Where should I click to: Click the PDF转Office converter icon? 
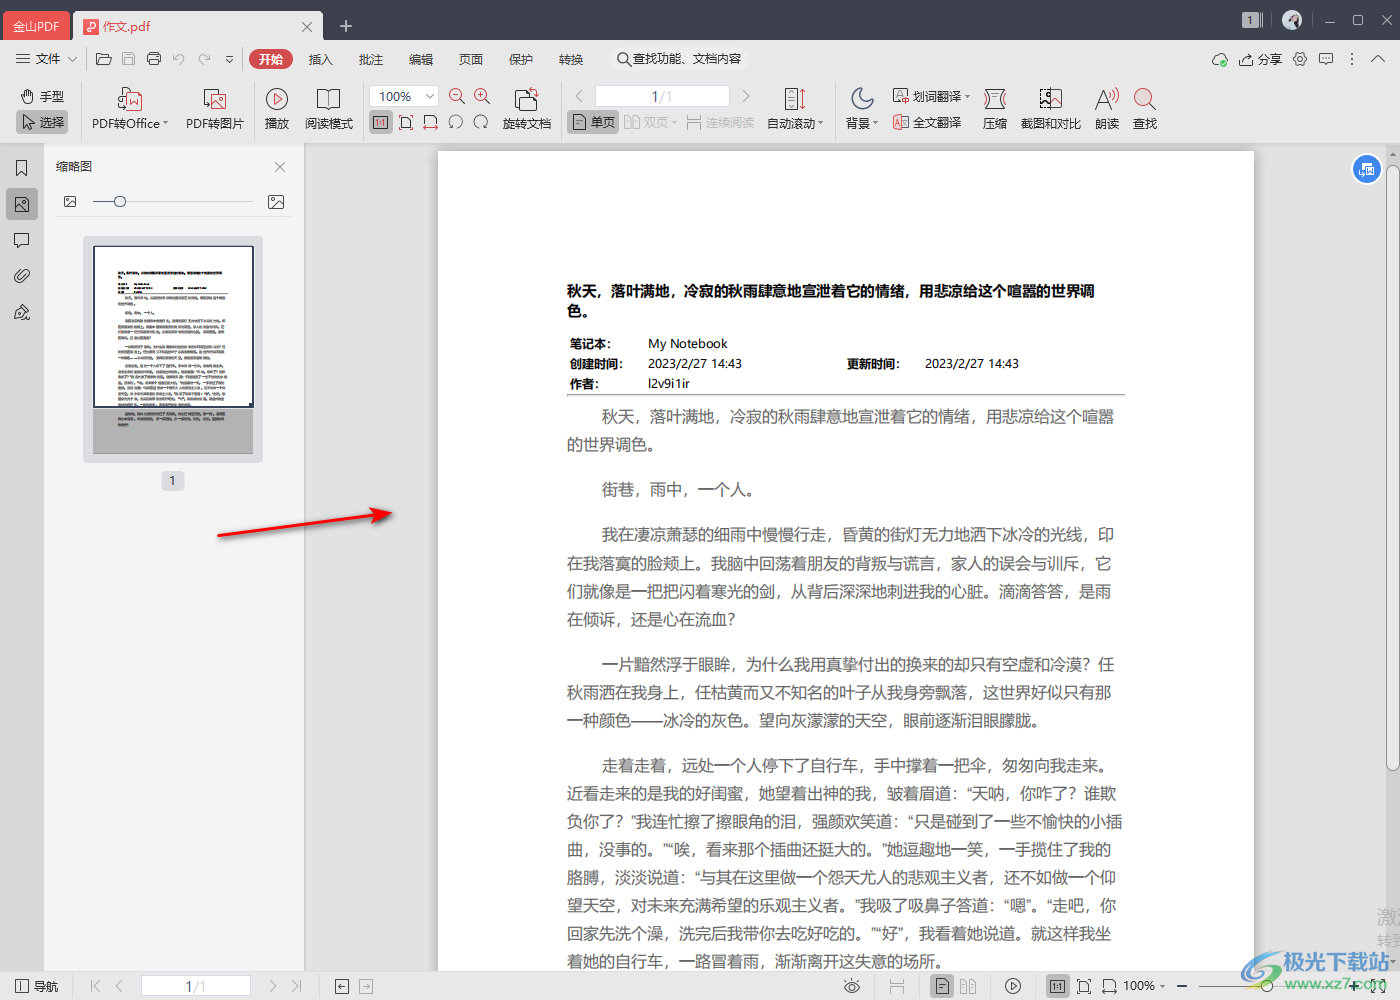point(130,98)
